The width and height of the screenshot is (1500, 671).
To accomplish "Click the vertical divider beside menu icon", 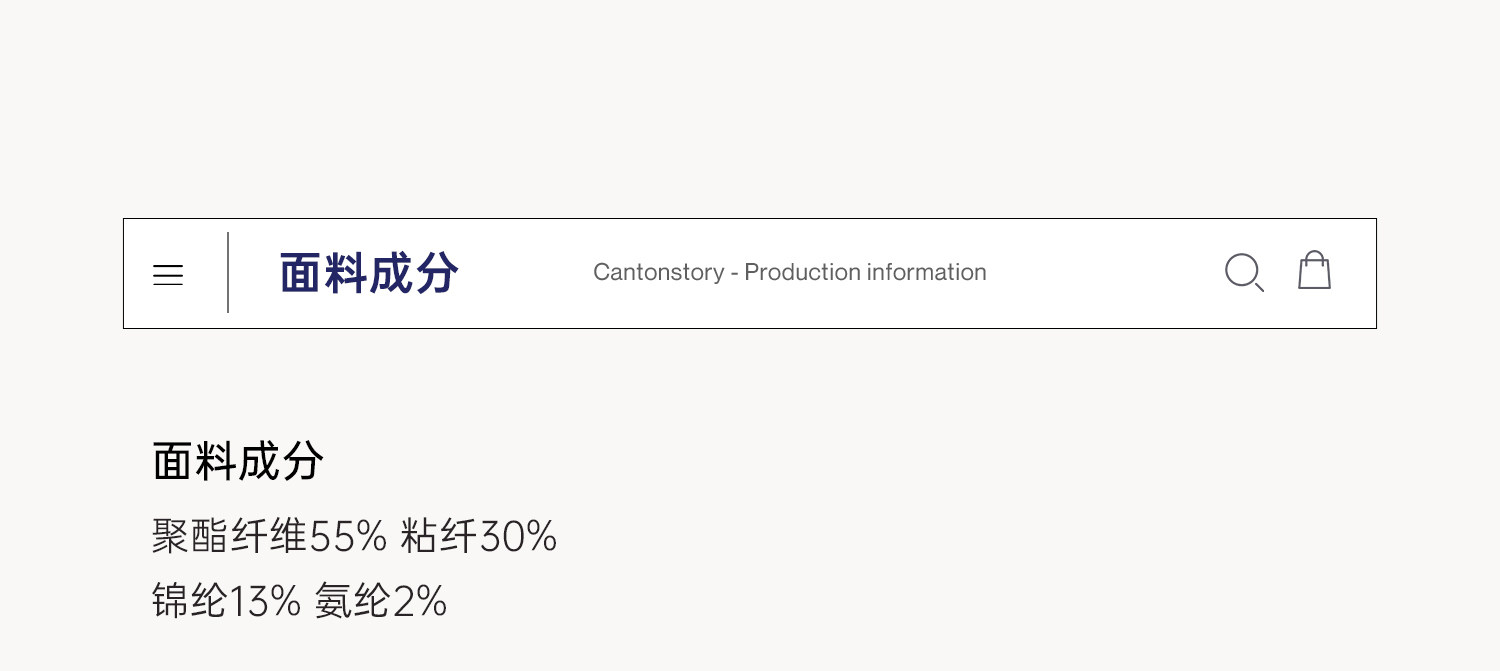I will 228,273.
